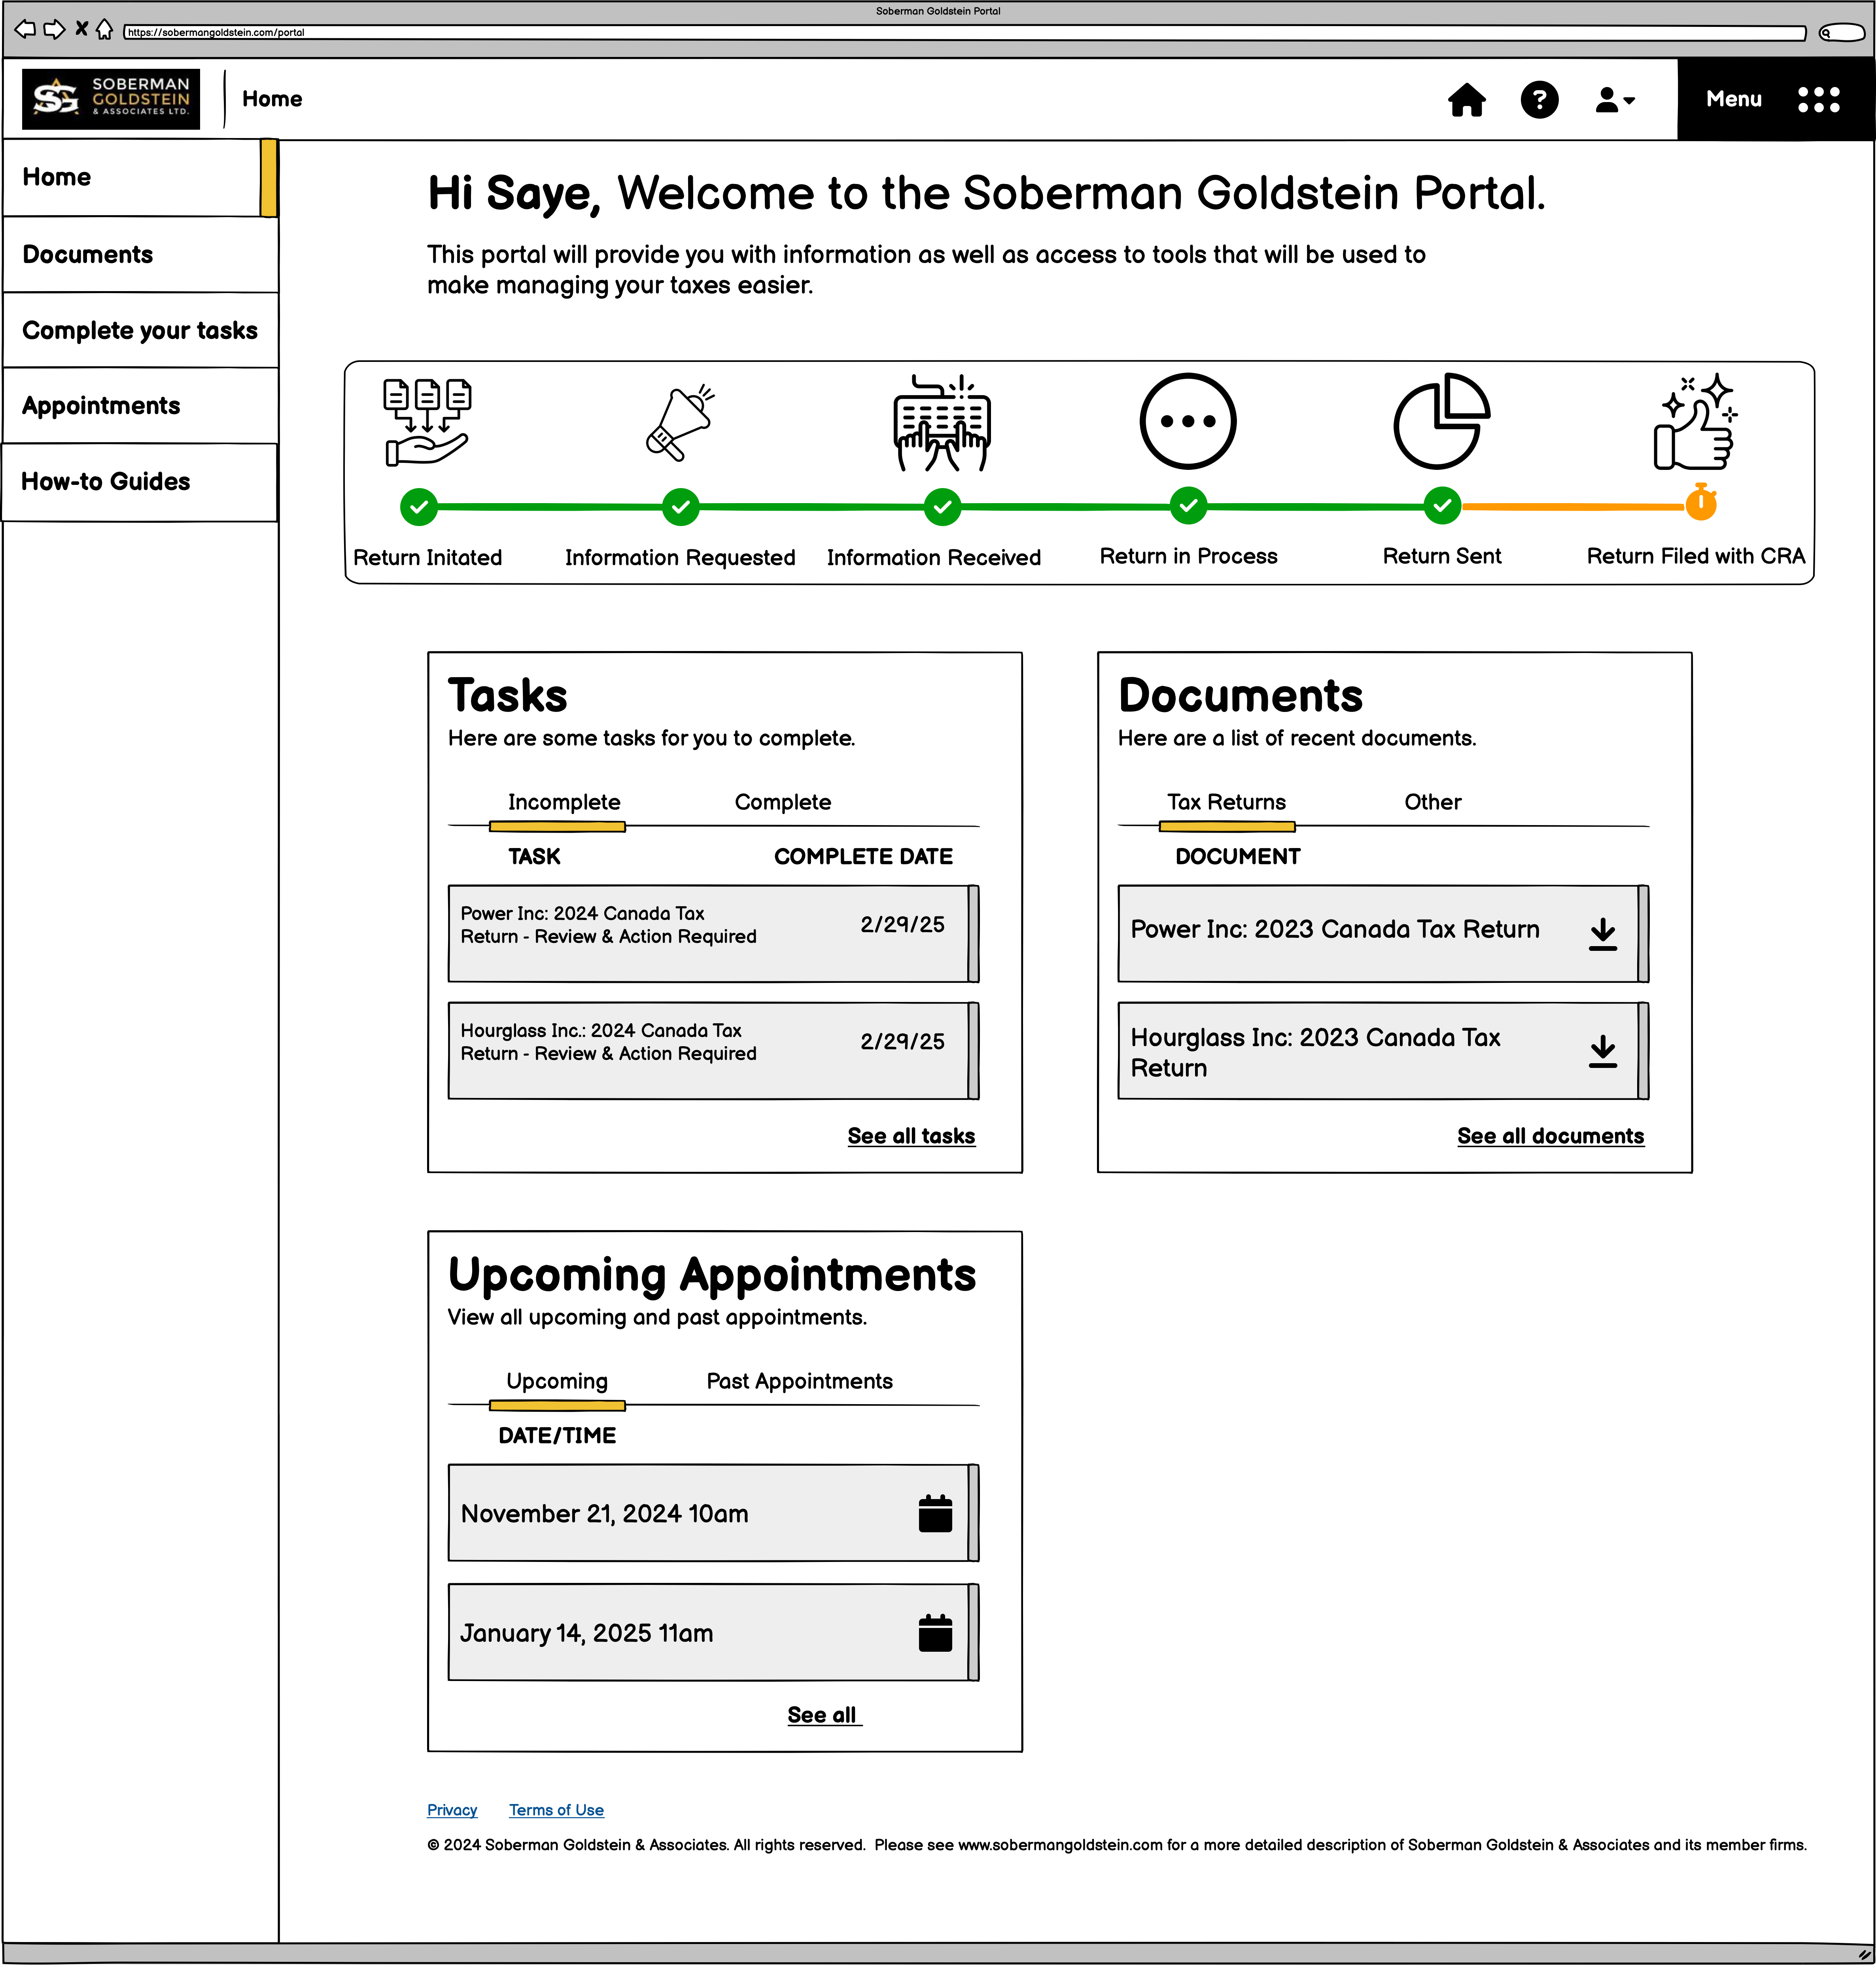This screenshot has height=1965, width=1876.
Task: Click the Return Filed thumbs-up icon
Action: [1696, 422]
